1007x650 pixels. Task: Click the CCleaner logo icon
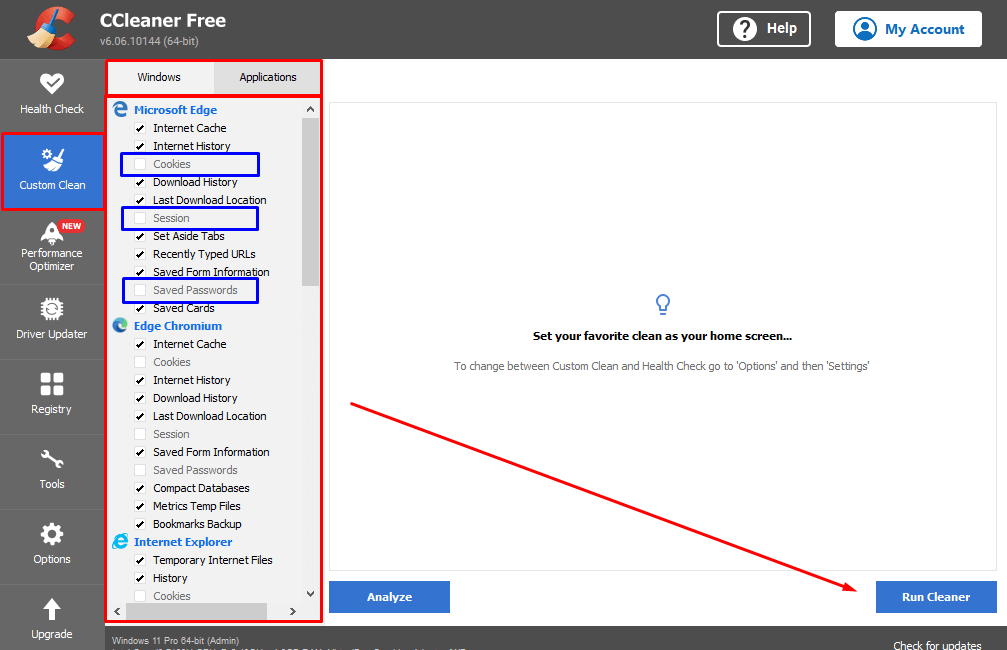coord(51,29)
